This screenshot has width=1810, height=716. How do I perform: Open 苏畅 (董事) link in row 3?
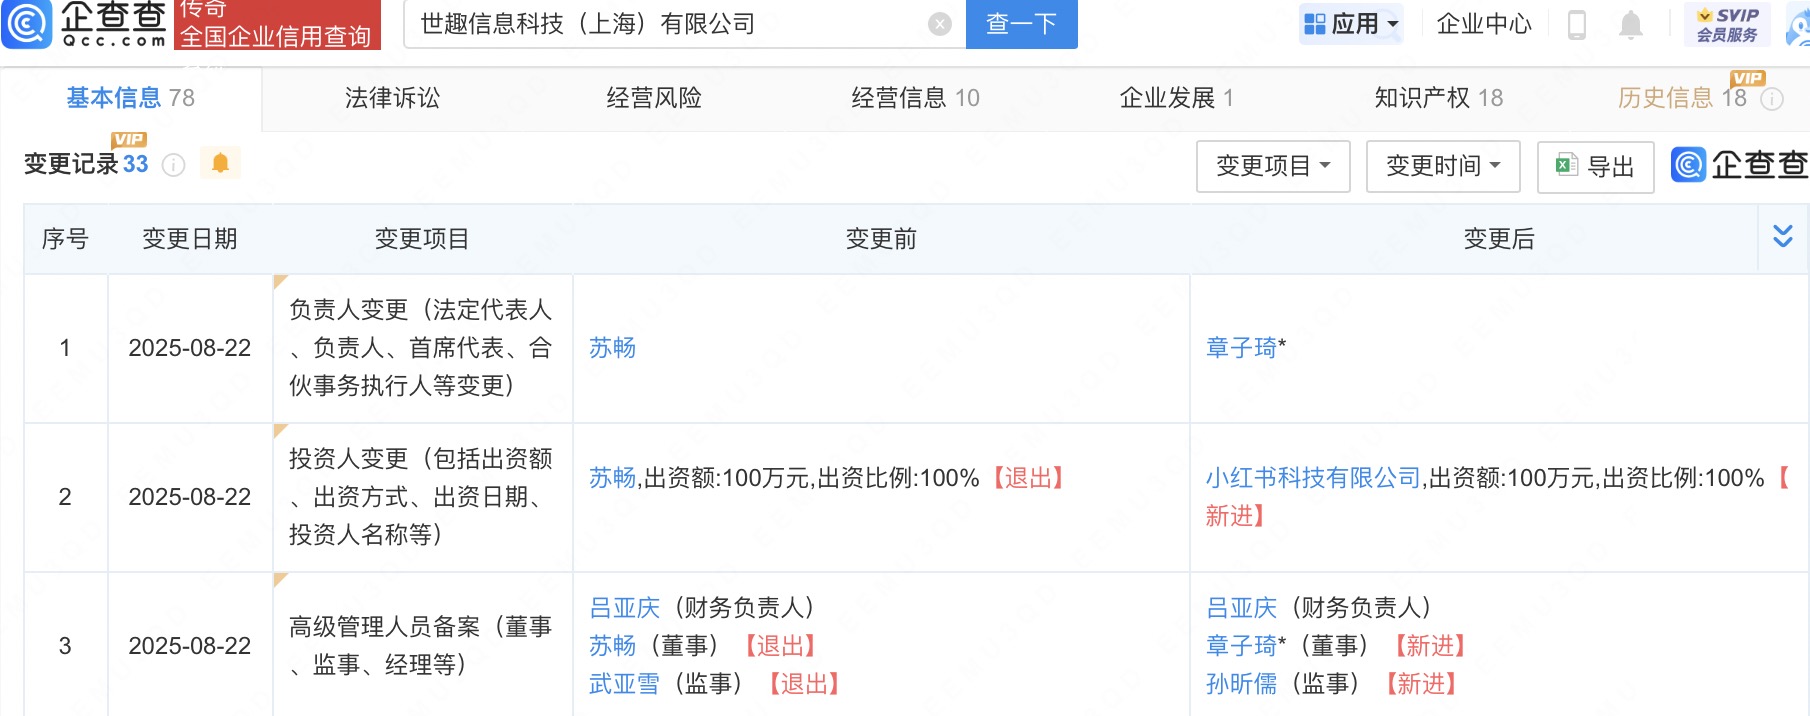click(x=613, y=646)
